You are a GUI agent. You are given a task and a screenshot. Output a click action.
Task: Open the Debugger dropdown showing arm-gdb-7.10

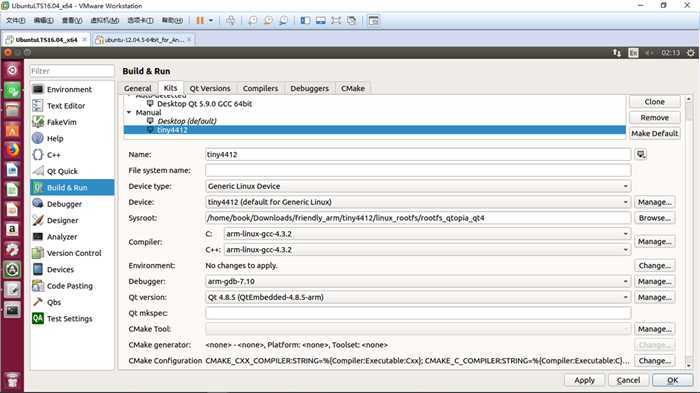[x=418, y=281]
